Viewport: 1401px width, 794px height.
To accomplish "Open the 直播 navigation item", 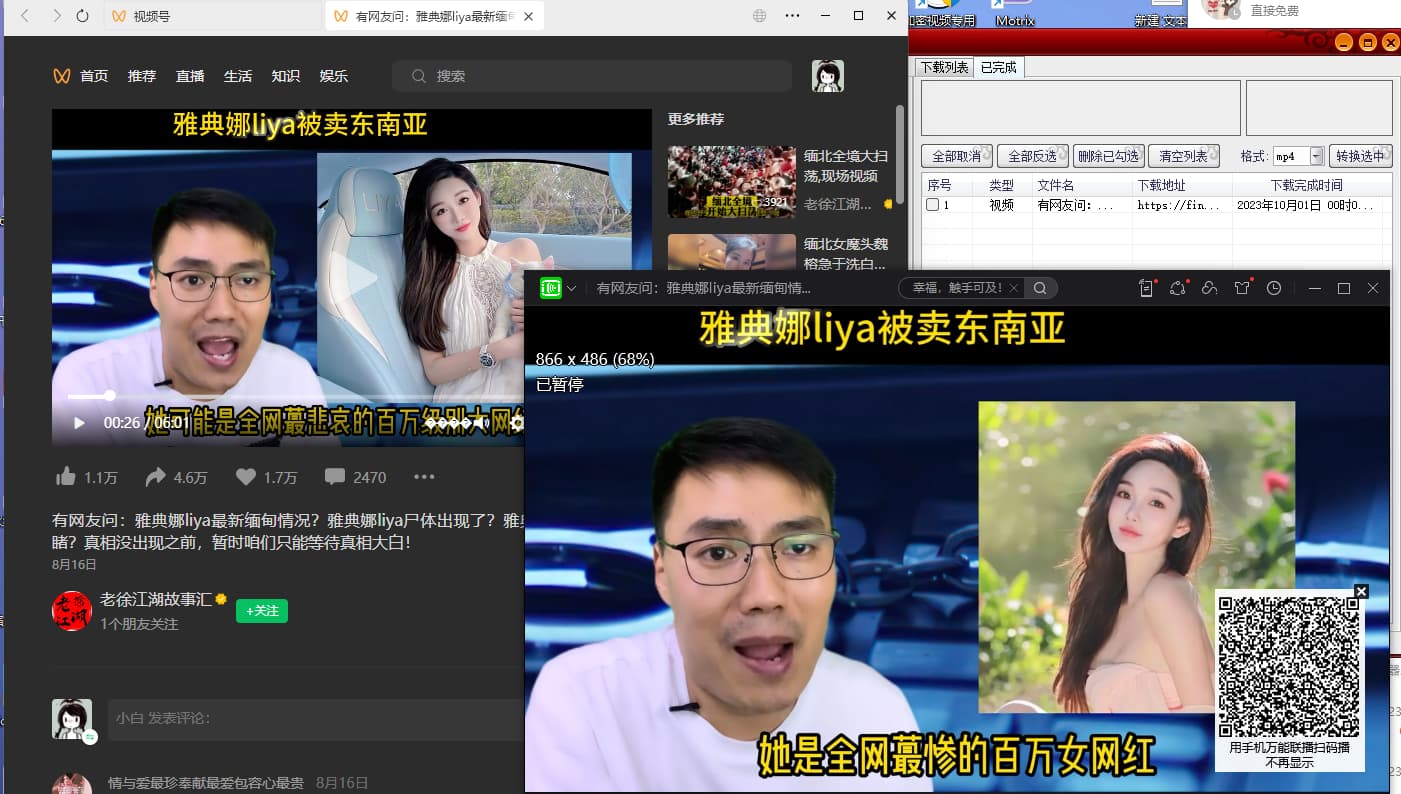I will [x=190, y=76].
